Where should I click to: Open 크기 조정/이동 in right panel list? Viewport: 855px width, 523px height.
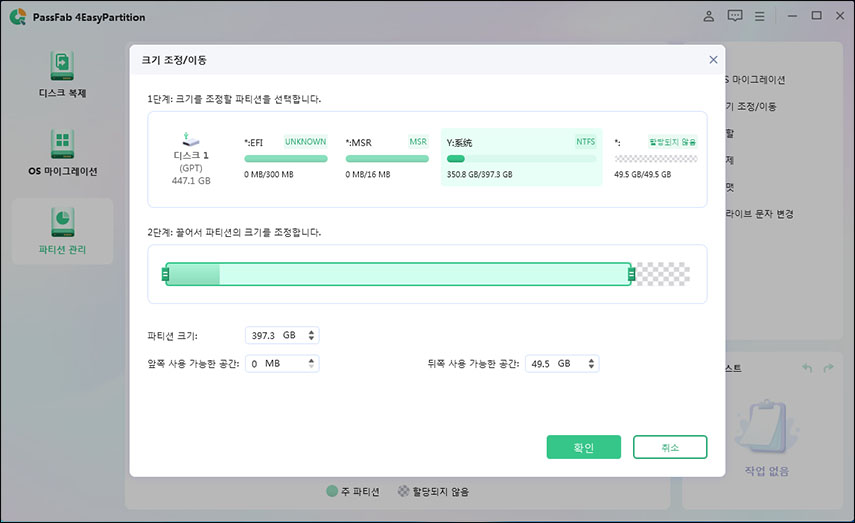(x=751, y=106)
